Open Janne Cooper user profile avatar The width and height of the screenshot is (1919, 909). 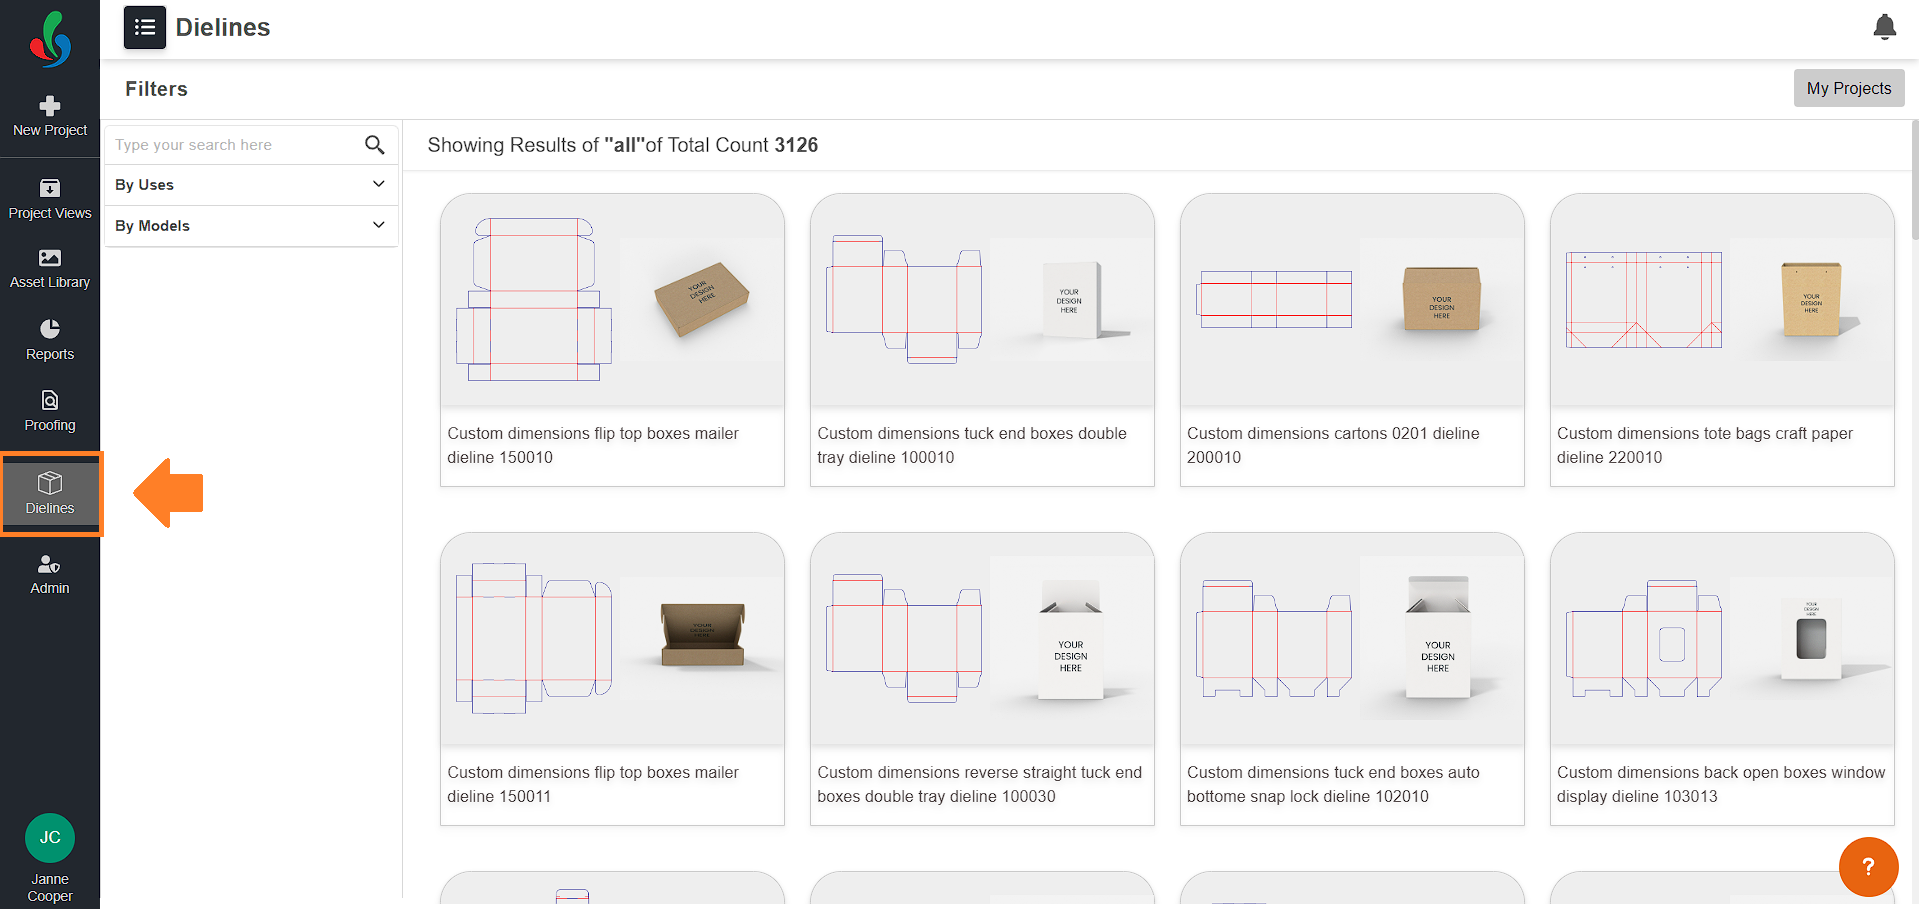tap(50, 838)
